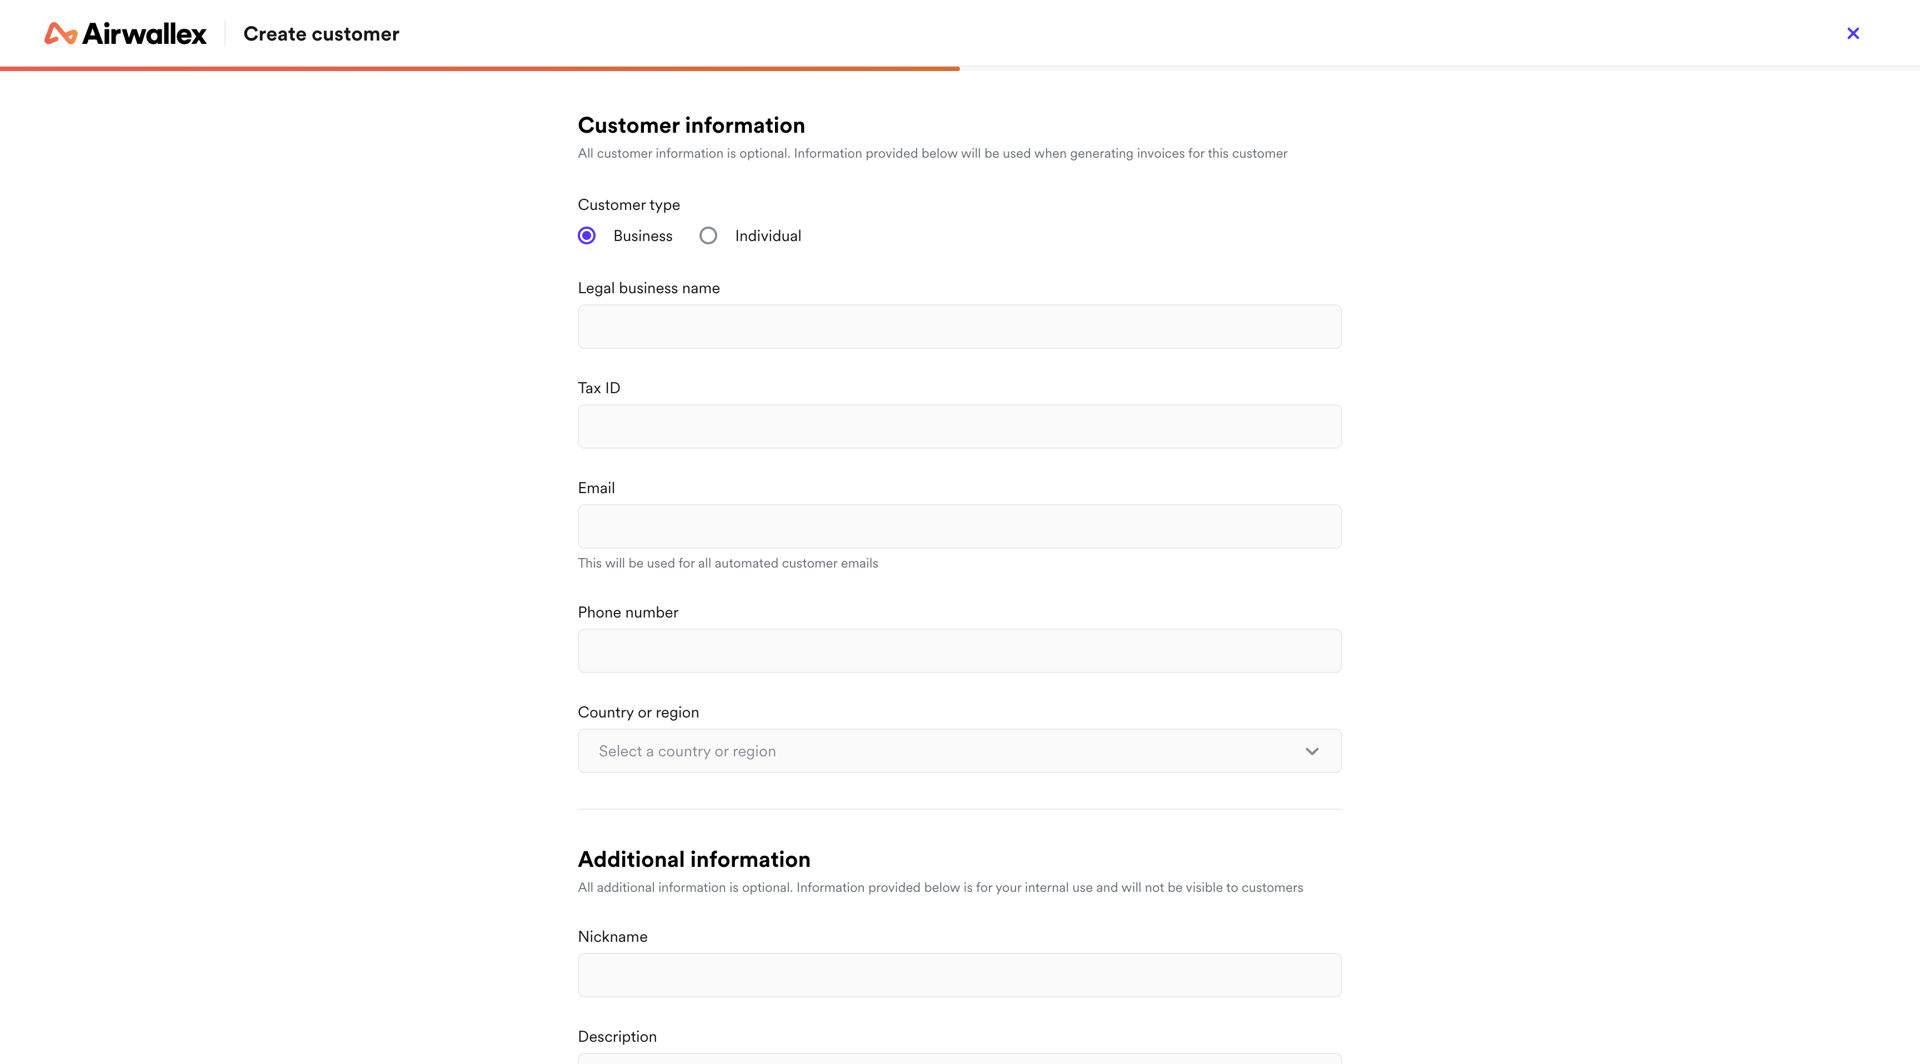Screen dimensions: 1920x1064
Task: Click the Phone number field
Action: [959, 650]
